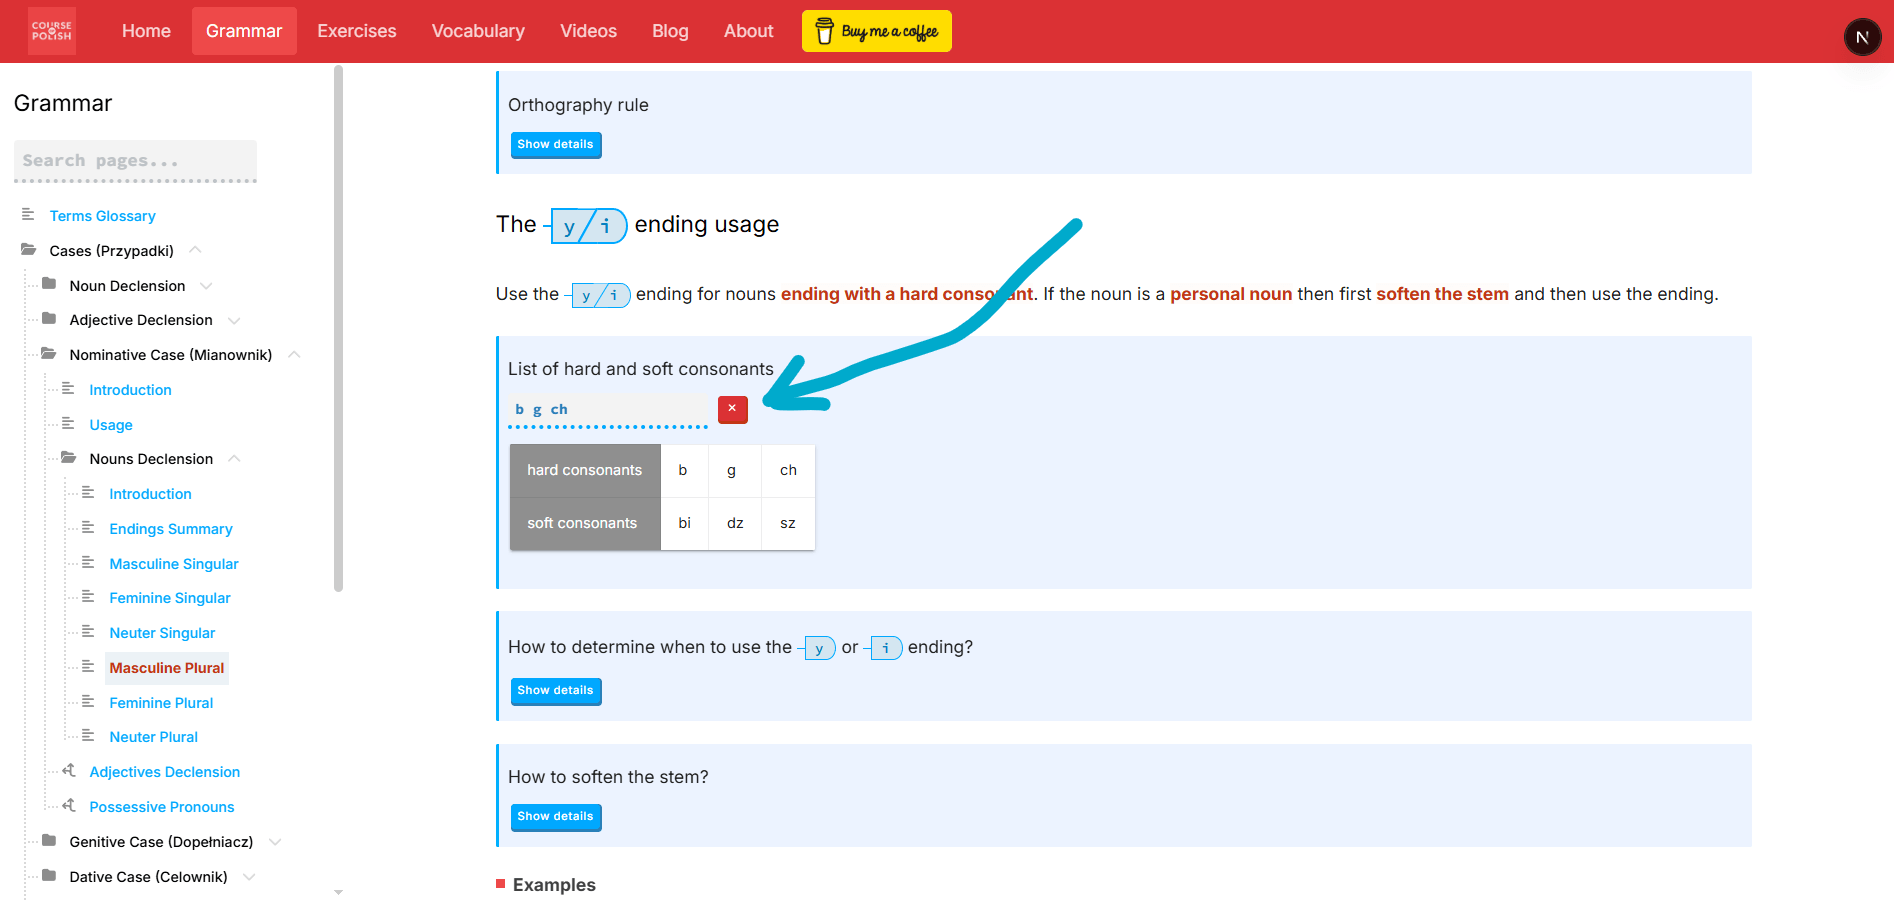Image resolution: width=1894 pixels, height=913 pixels.
Task: Click Show details under Orthography rule
Action: [555, 144]
